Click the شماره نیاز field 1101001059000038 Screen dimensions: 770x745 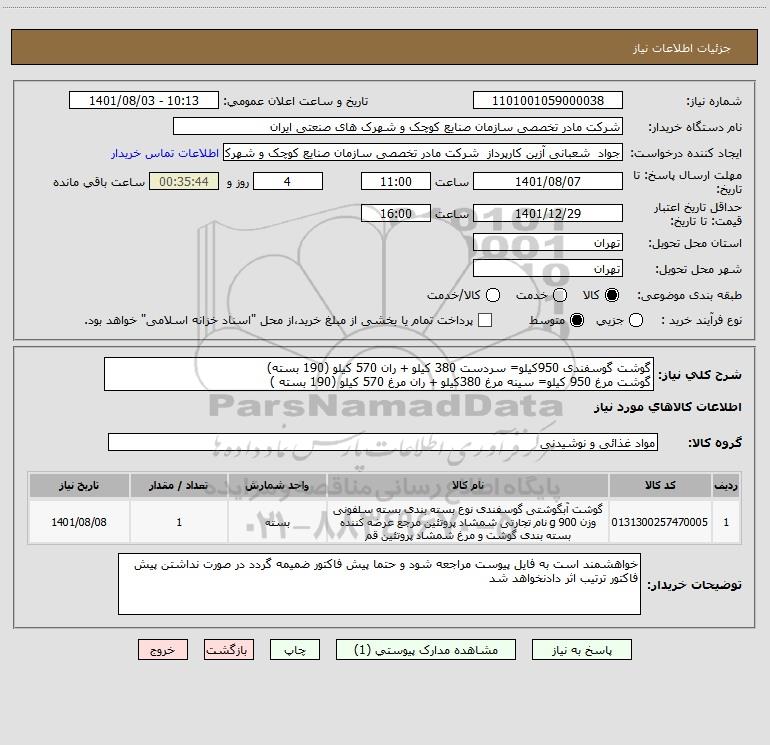pyautogui.click(x=548, y=100)
